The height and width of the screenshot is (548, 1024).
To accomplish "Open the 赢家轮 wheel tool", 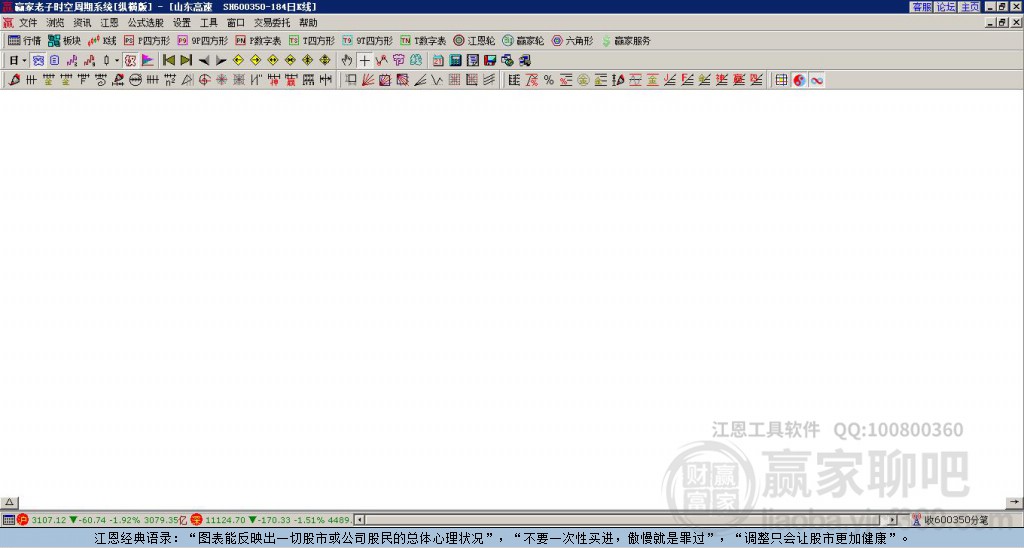I will 523,40.
